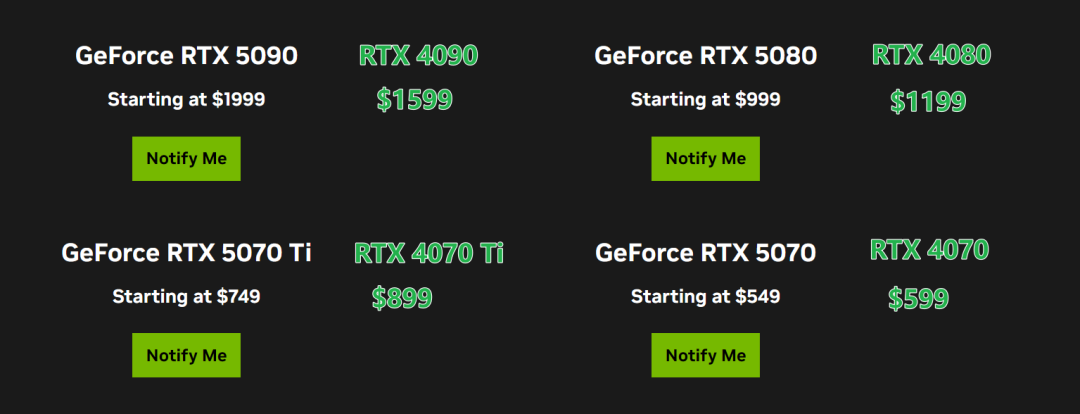Click the green $1599 price annotation
The width and height of the screenshot is (1080, 414).
414,100
